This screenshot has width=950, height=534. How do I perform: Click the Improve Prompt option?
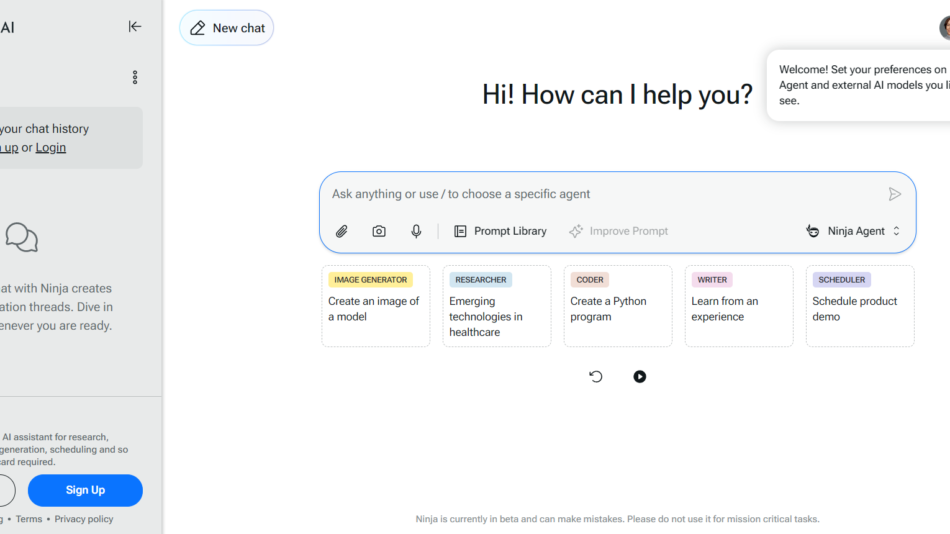(x=618, y=231)
